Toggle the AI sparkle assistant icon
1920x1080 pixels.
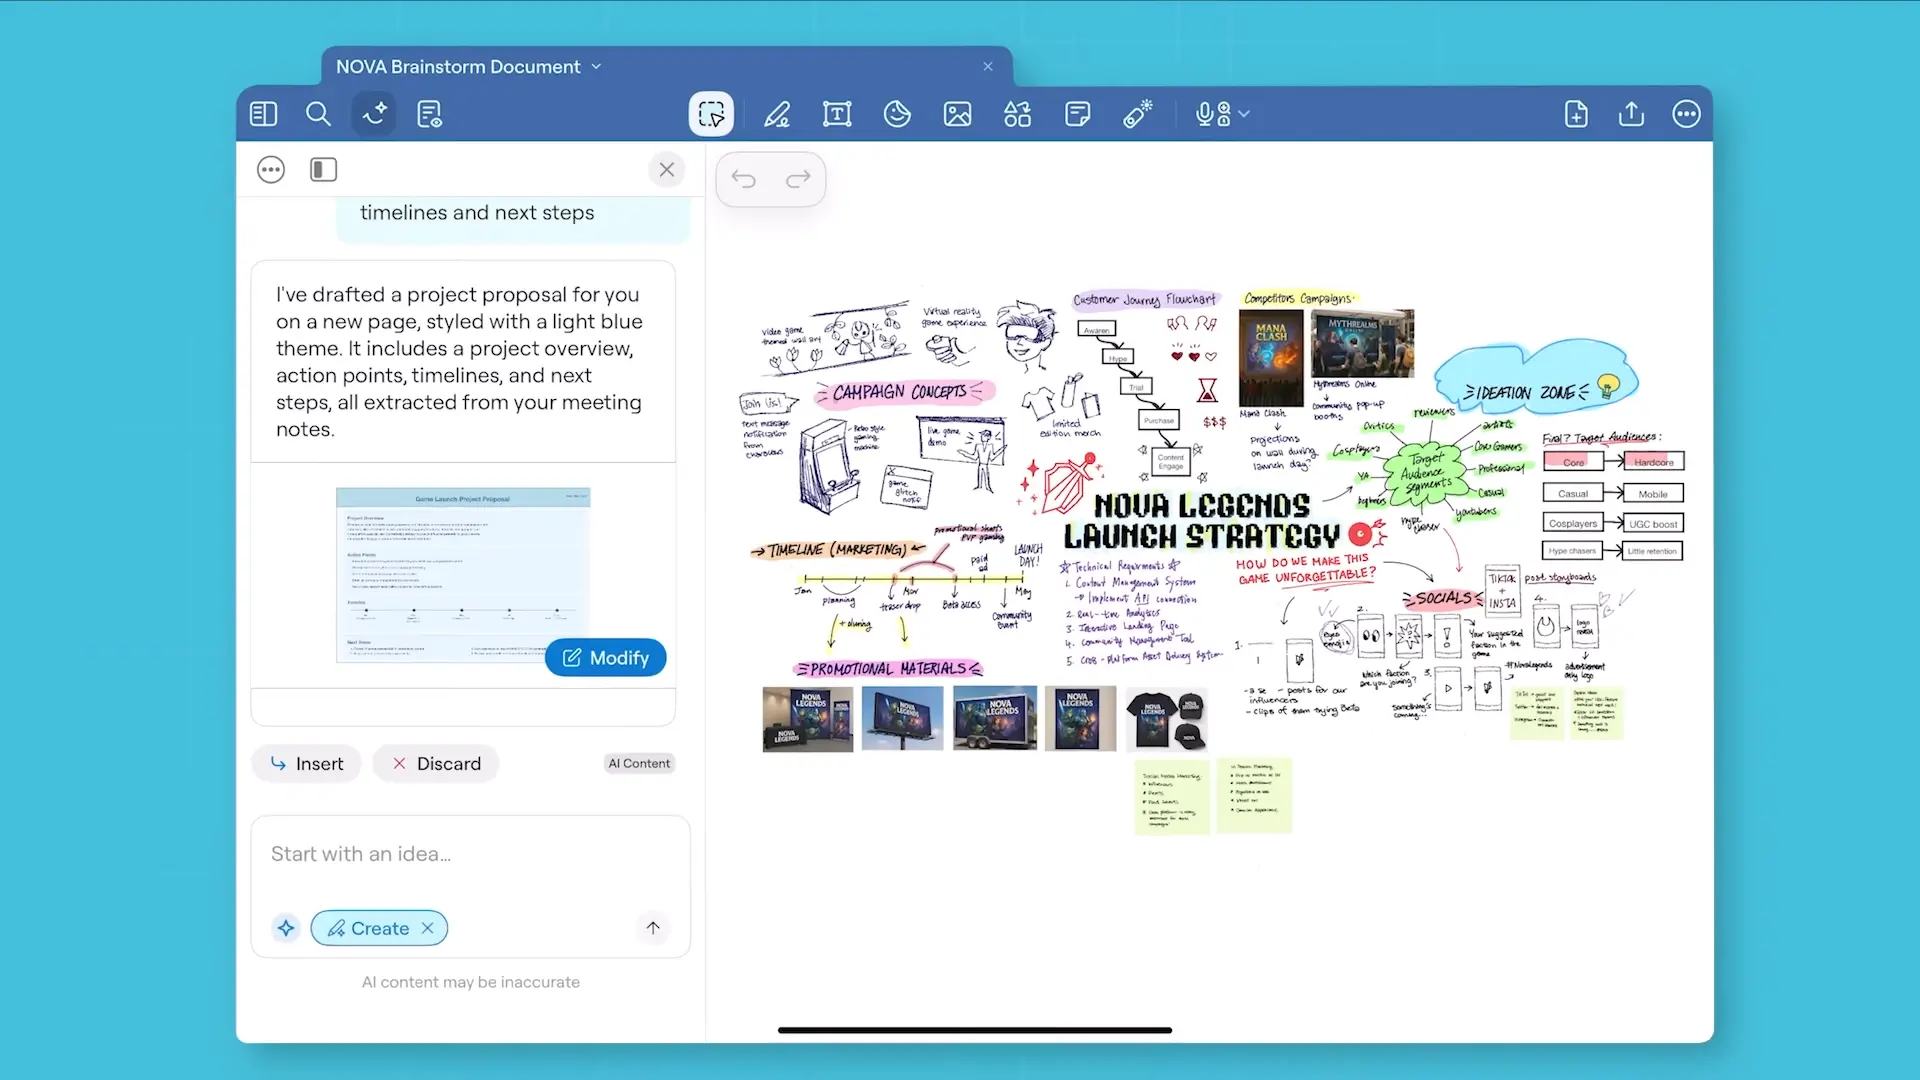click(374, 114)
